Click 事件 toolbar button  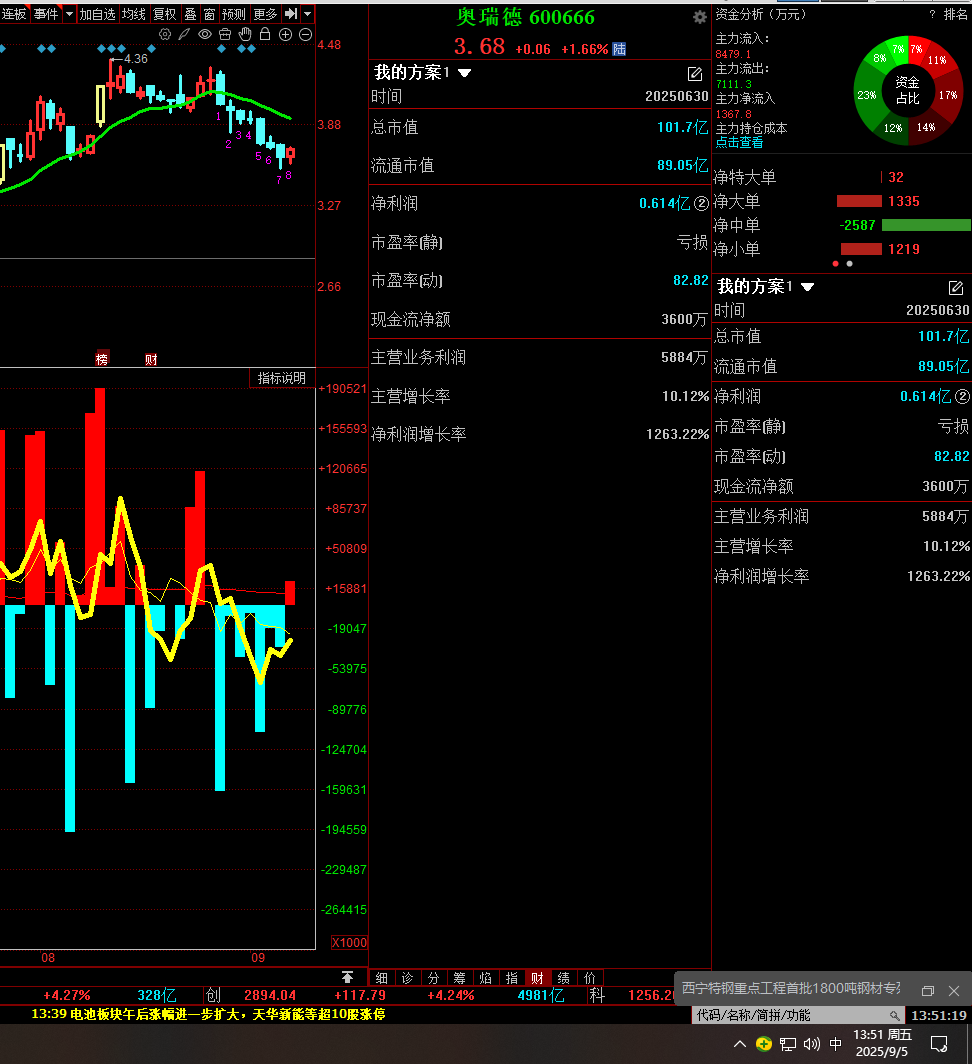click(x=46, y=14)
